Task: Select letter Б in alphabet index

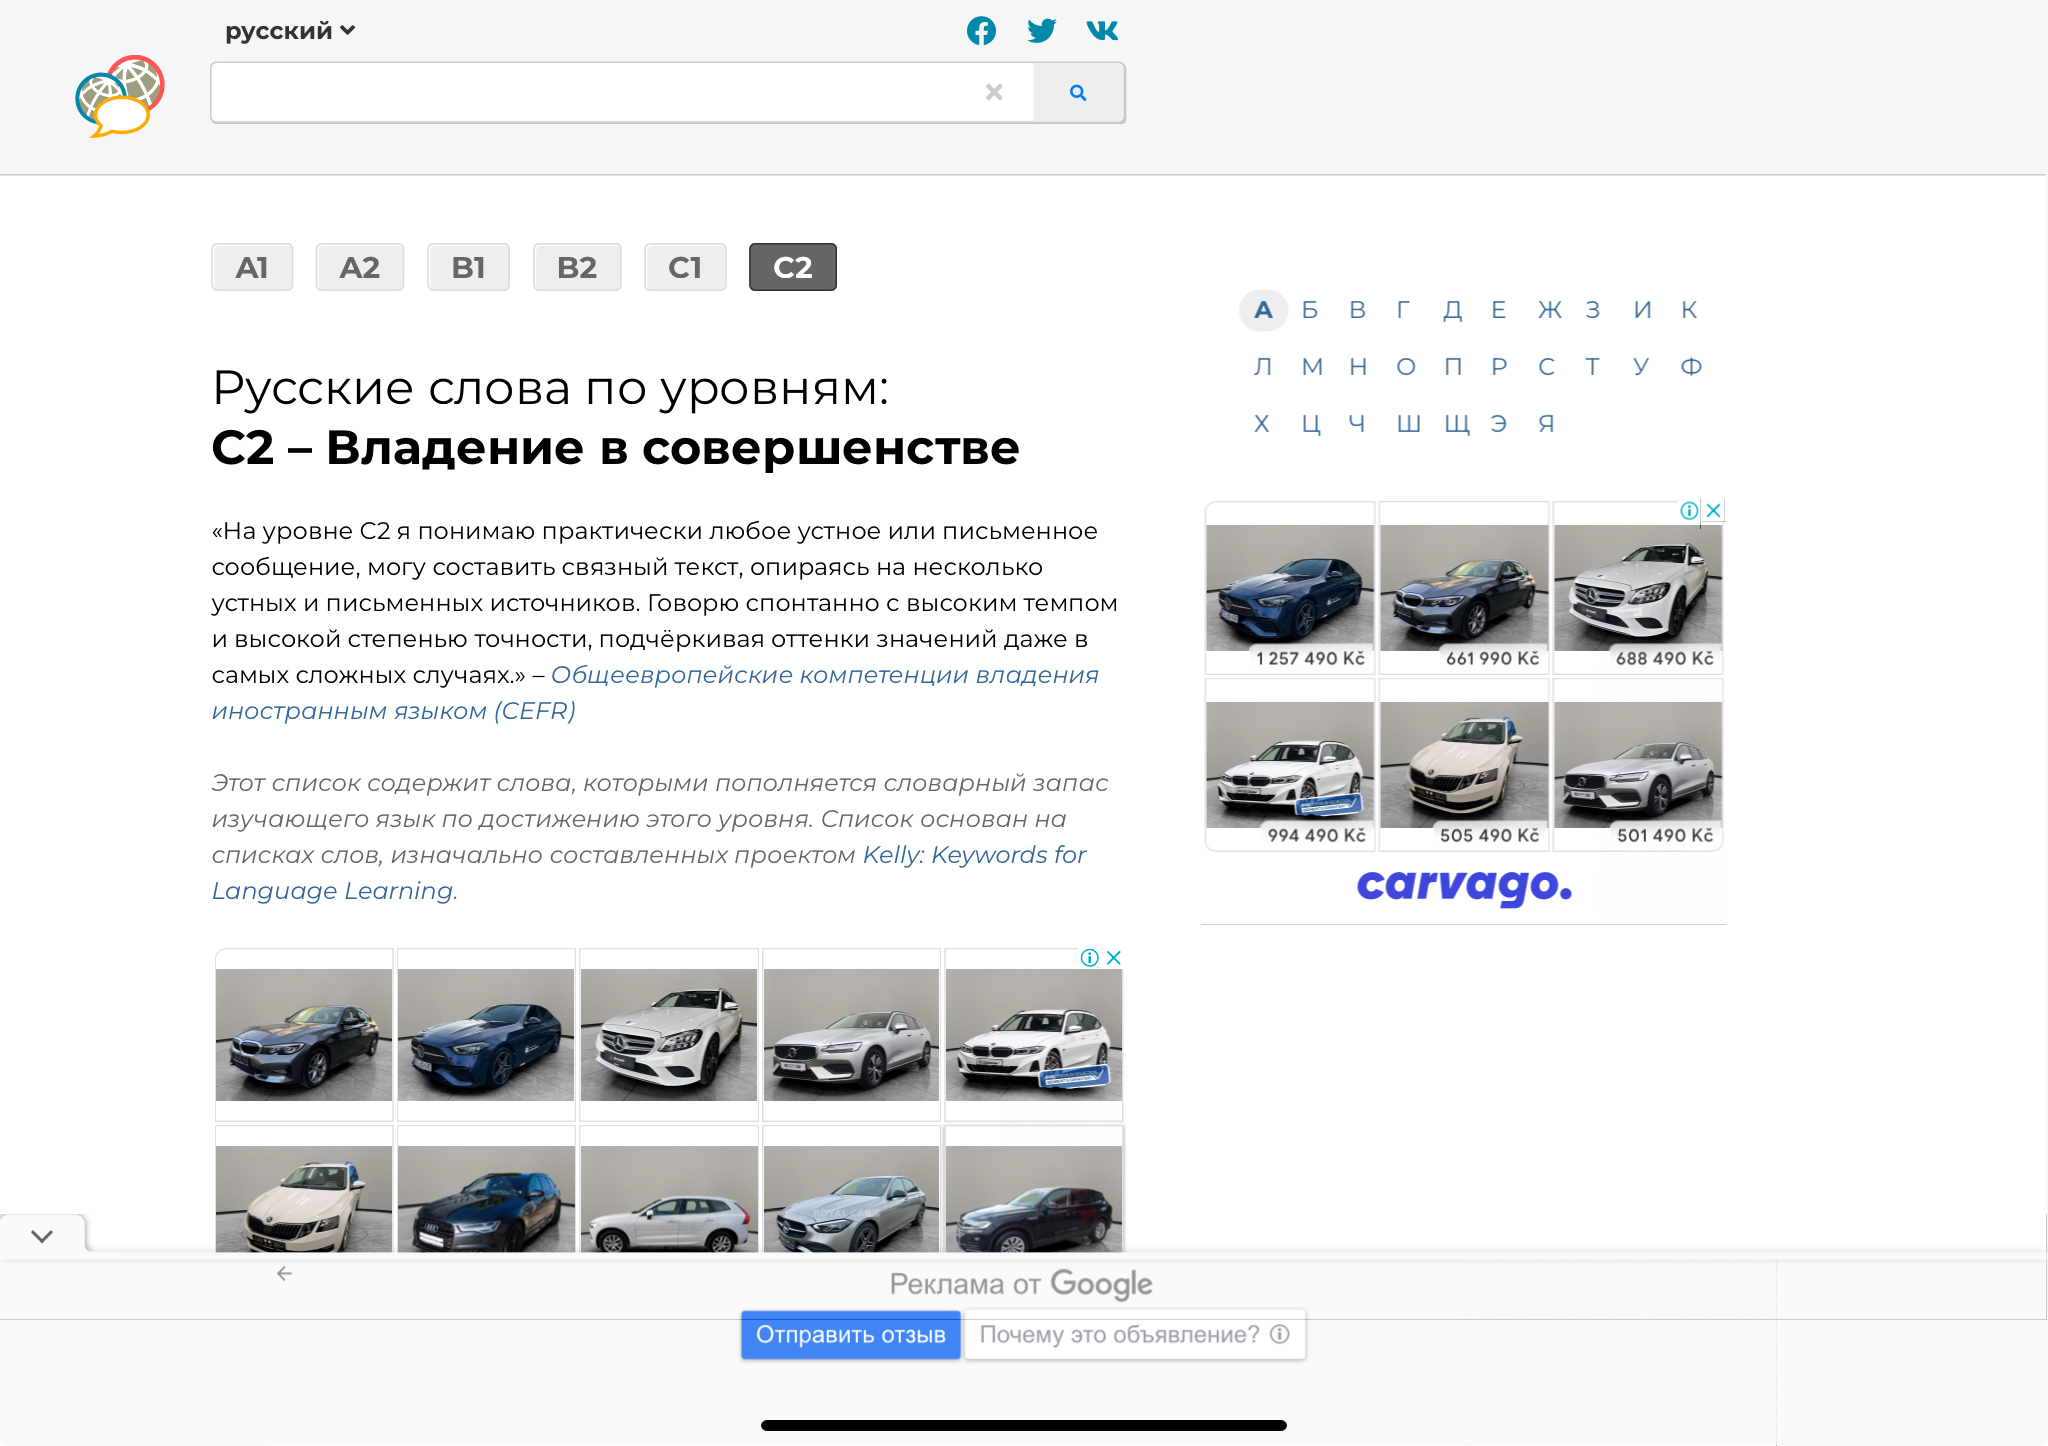Action: [1310, 310]
